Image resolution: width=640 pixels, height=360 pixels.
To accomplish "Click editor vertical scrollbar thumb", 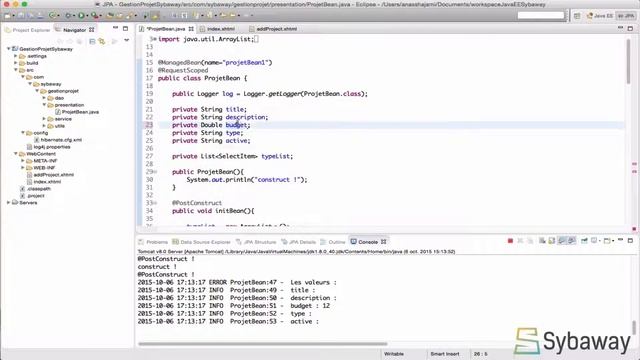I will [x=629, y=61].
